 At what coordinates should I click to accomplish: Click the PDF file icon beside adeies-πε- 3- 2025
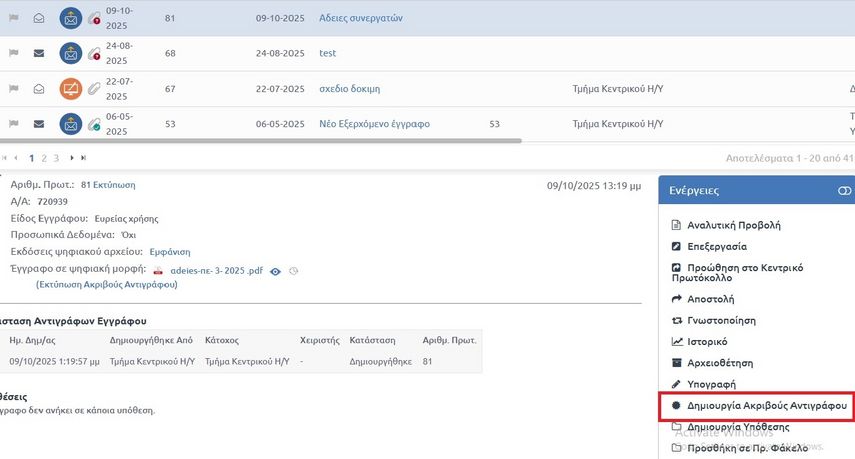(158, 271)
